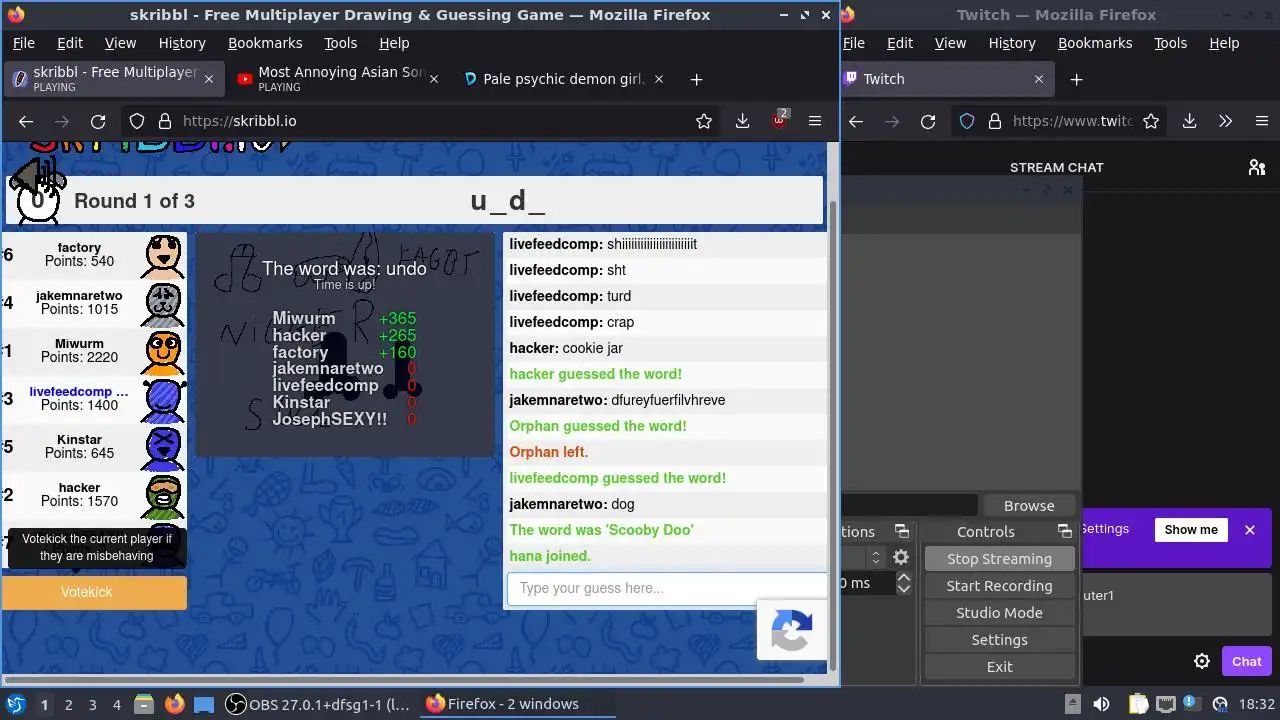Viewport: 1280px width, 720px height.
Task: Pop out the OBS transitions dock
Action: (901, 531)
